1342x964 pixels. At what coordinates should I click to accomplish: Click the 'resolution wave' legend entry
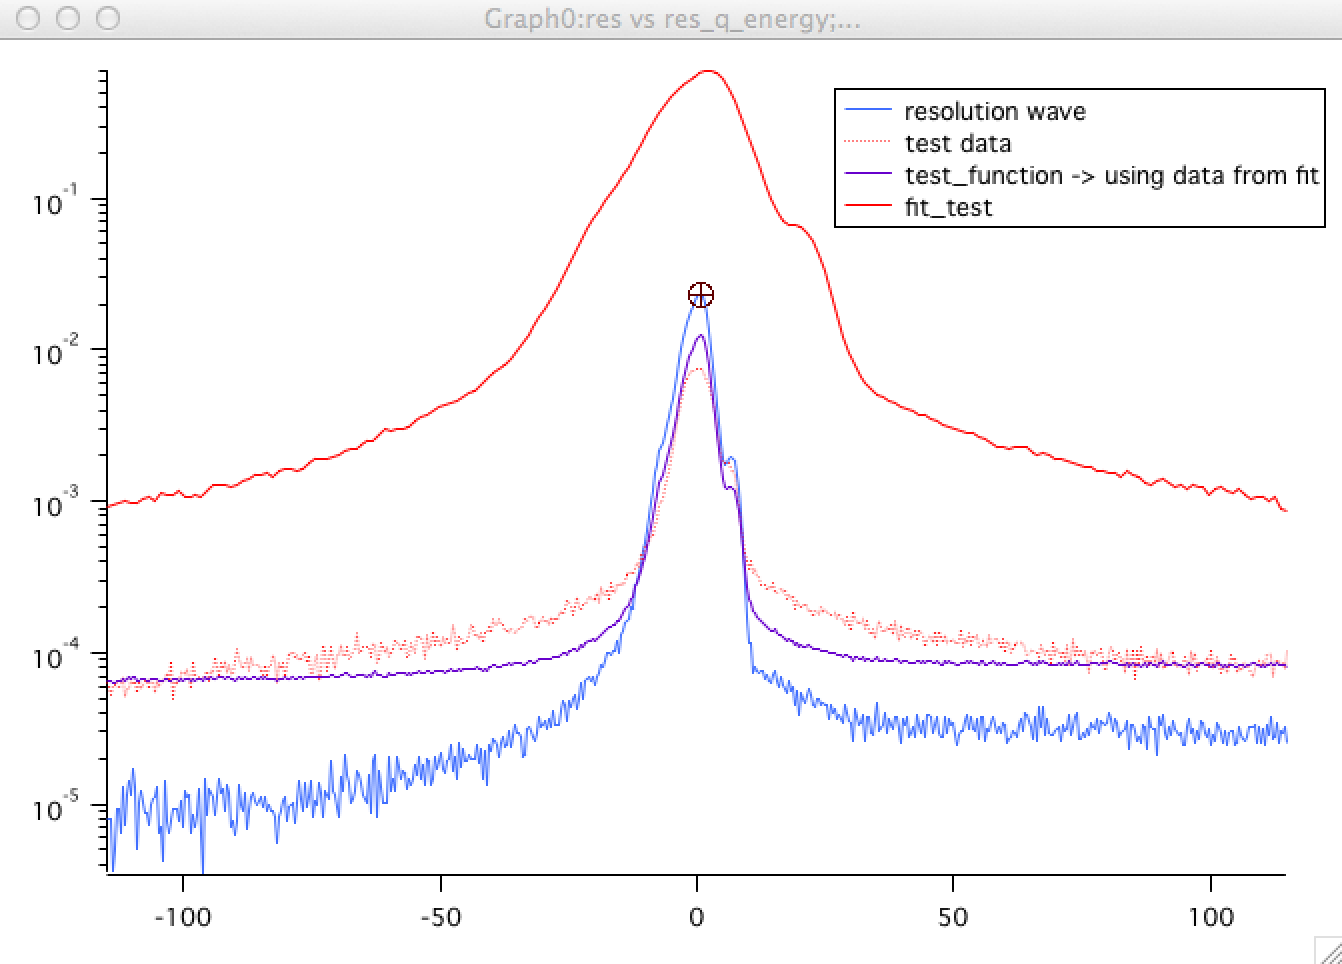(994, 111)
